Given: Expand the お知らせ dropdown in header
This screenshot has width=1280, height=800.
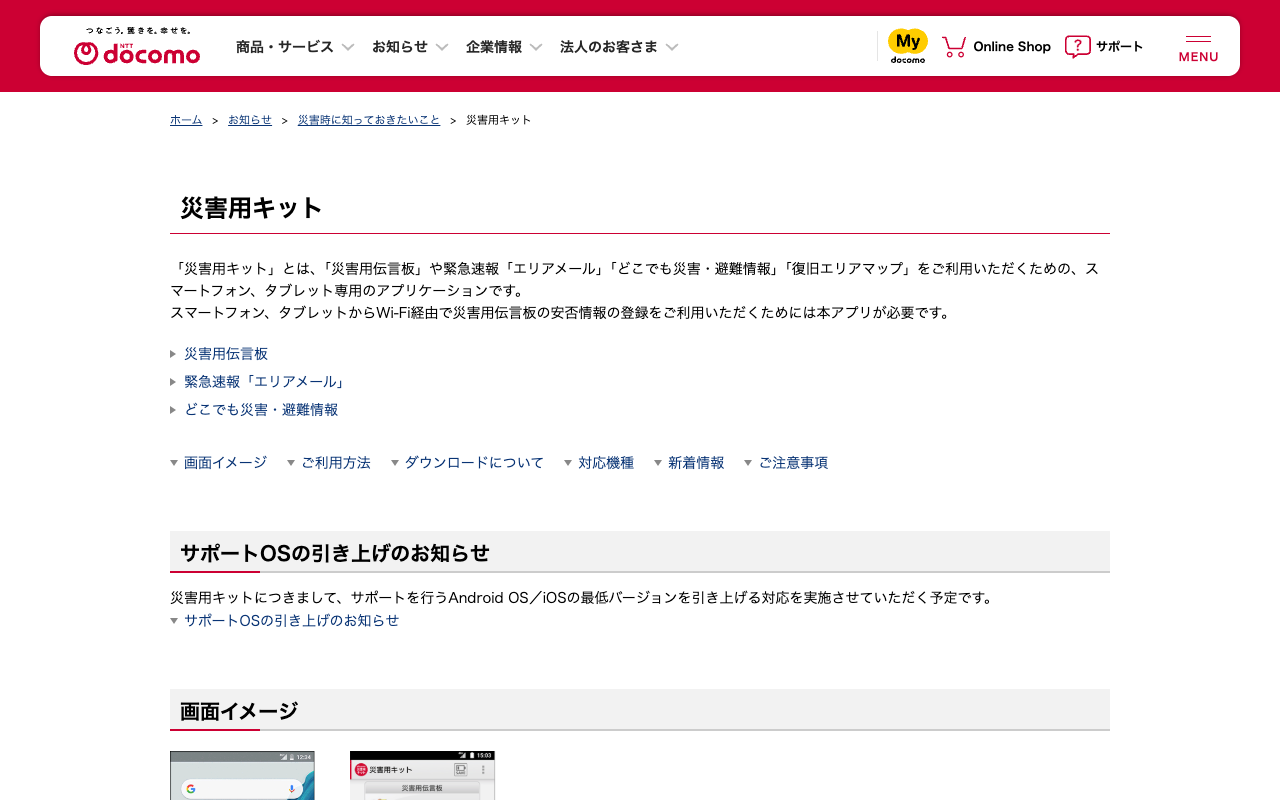Looking at the screenshot, I should coord(410,47).
